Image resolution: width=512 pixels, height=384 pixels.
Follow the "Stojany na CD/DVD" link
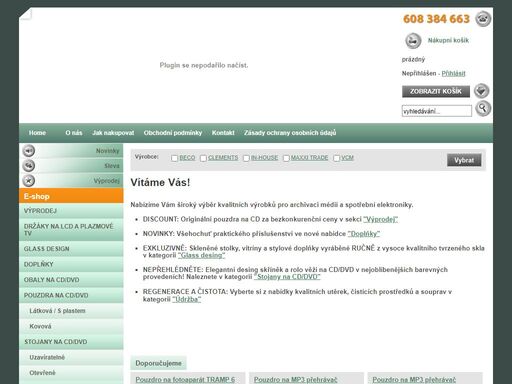[287, 277]
